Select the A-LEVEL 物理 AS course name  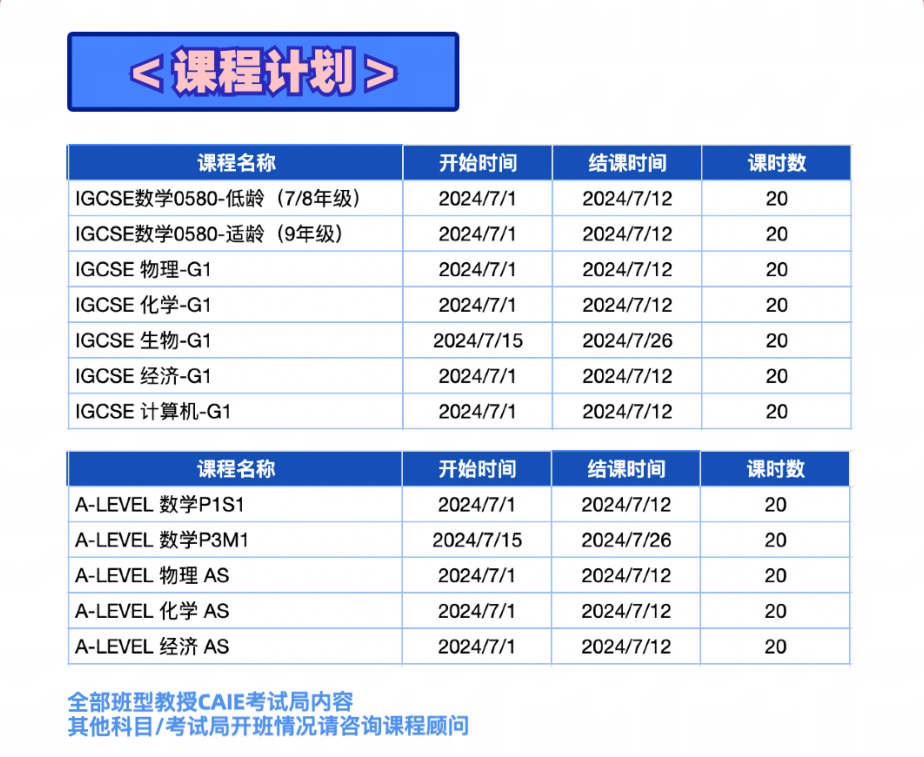coord(152,576)
